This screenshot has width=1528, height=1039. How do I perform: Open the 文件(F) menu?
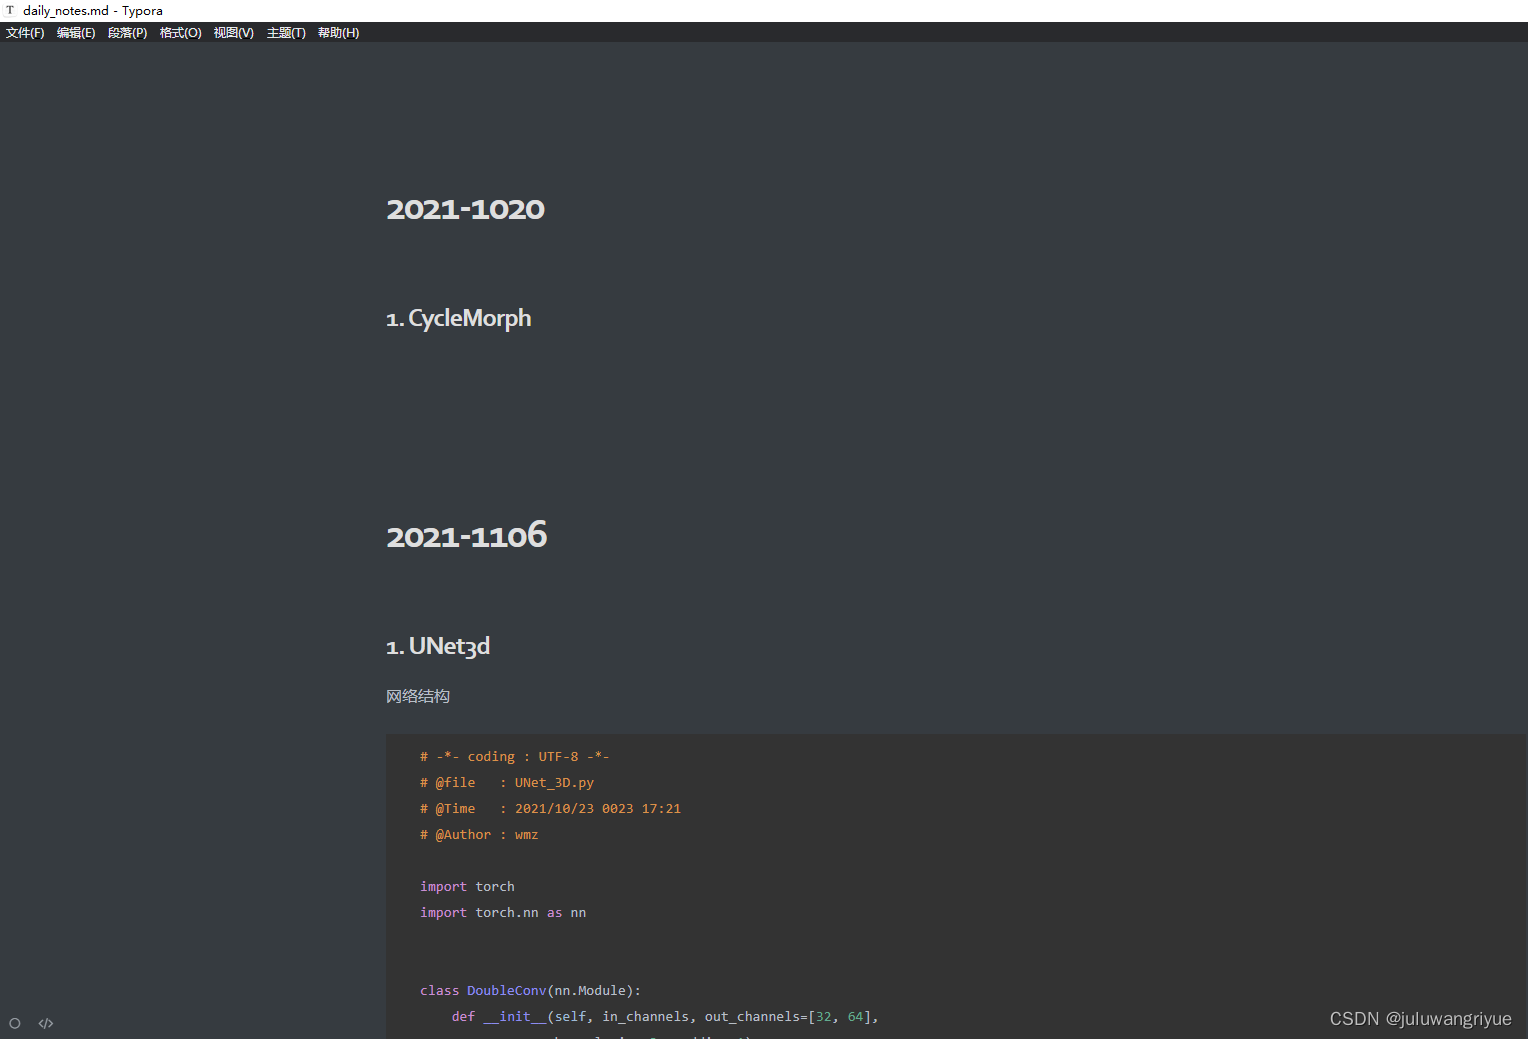point(25,33)
